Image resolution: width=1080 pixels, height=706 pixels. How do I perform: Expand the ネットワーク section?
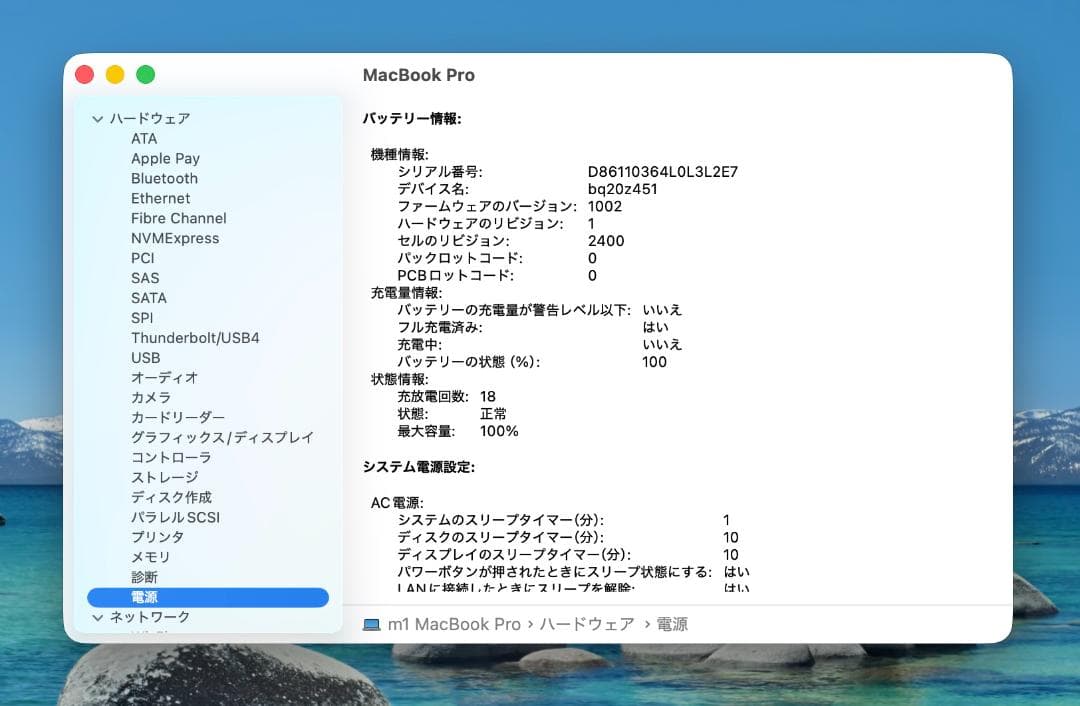tap(98, 617)
